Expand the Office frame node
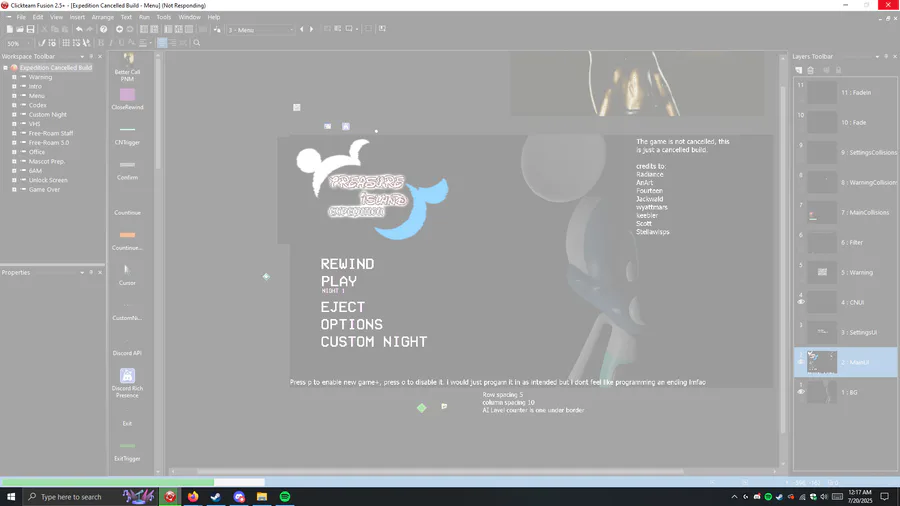Screen dimensions: 900x506 (14, 152)
